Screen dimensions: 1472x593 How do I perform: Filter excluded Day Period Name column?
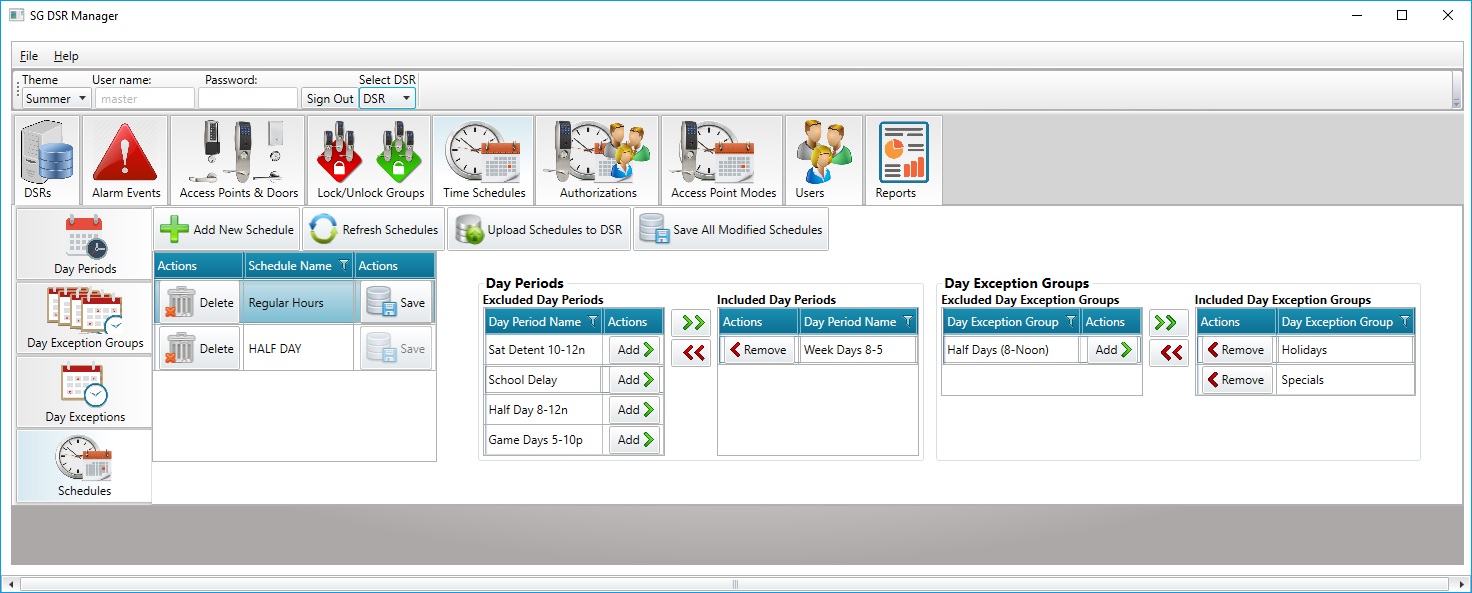pos(593,321)
